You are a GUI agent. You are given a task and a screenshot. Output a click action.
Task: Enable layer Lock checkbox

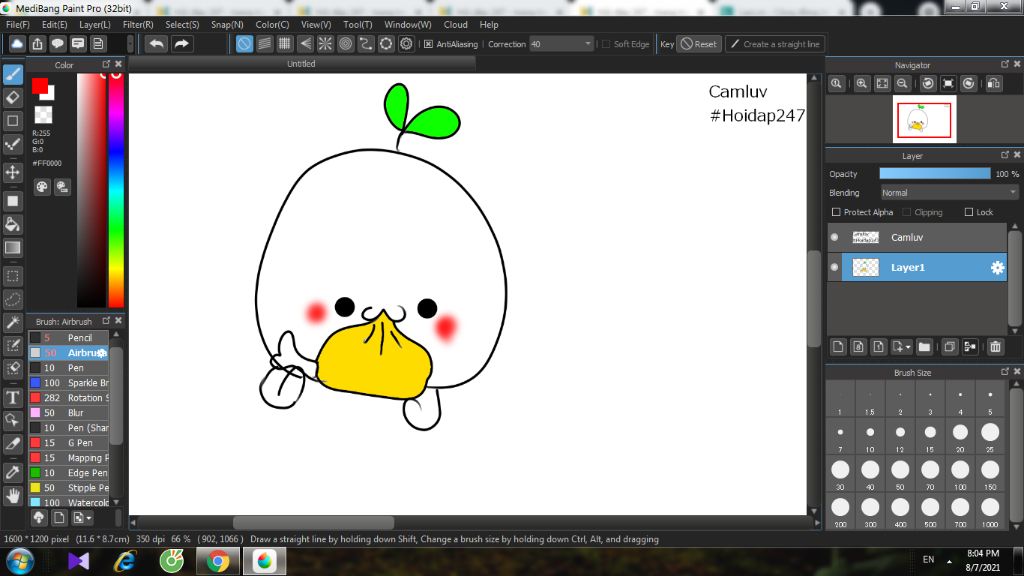tap(969, 212)
